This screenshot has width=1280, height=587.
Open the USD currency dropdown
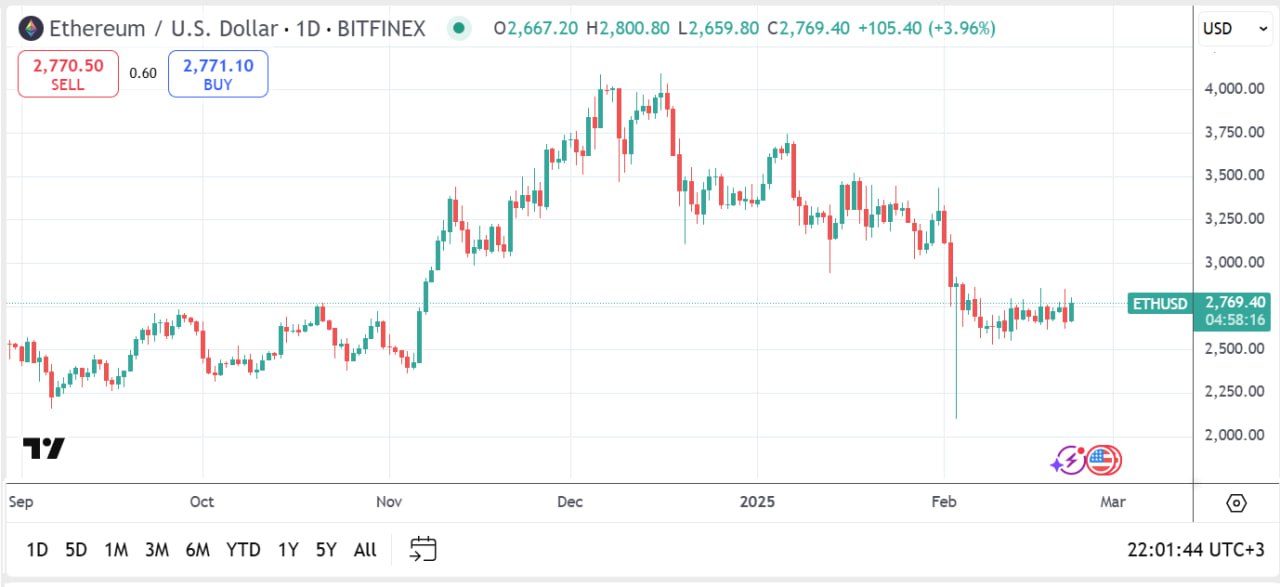tap(1235, 28)
